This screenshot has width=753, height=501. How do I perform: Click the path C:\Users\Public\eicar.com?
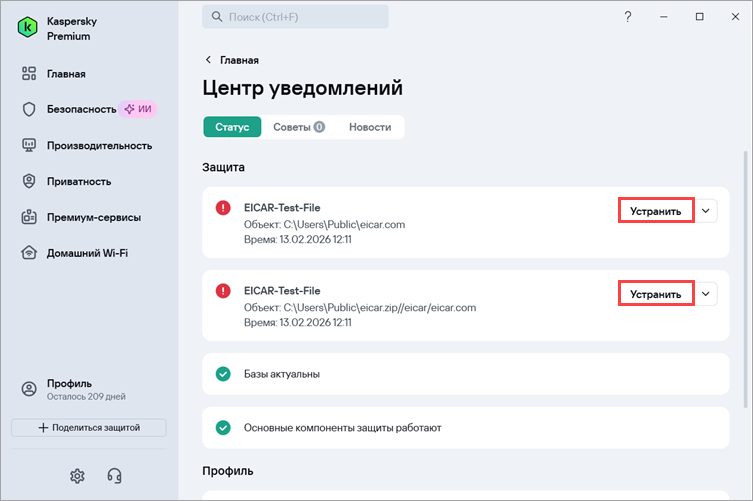344,224
